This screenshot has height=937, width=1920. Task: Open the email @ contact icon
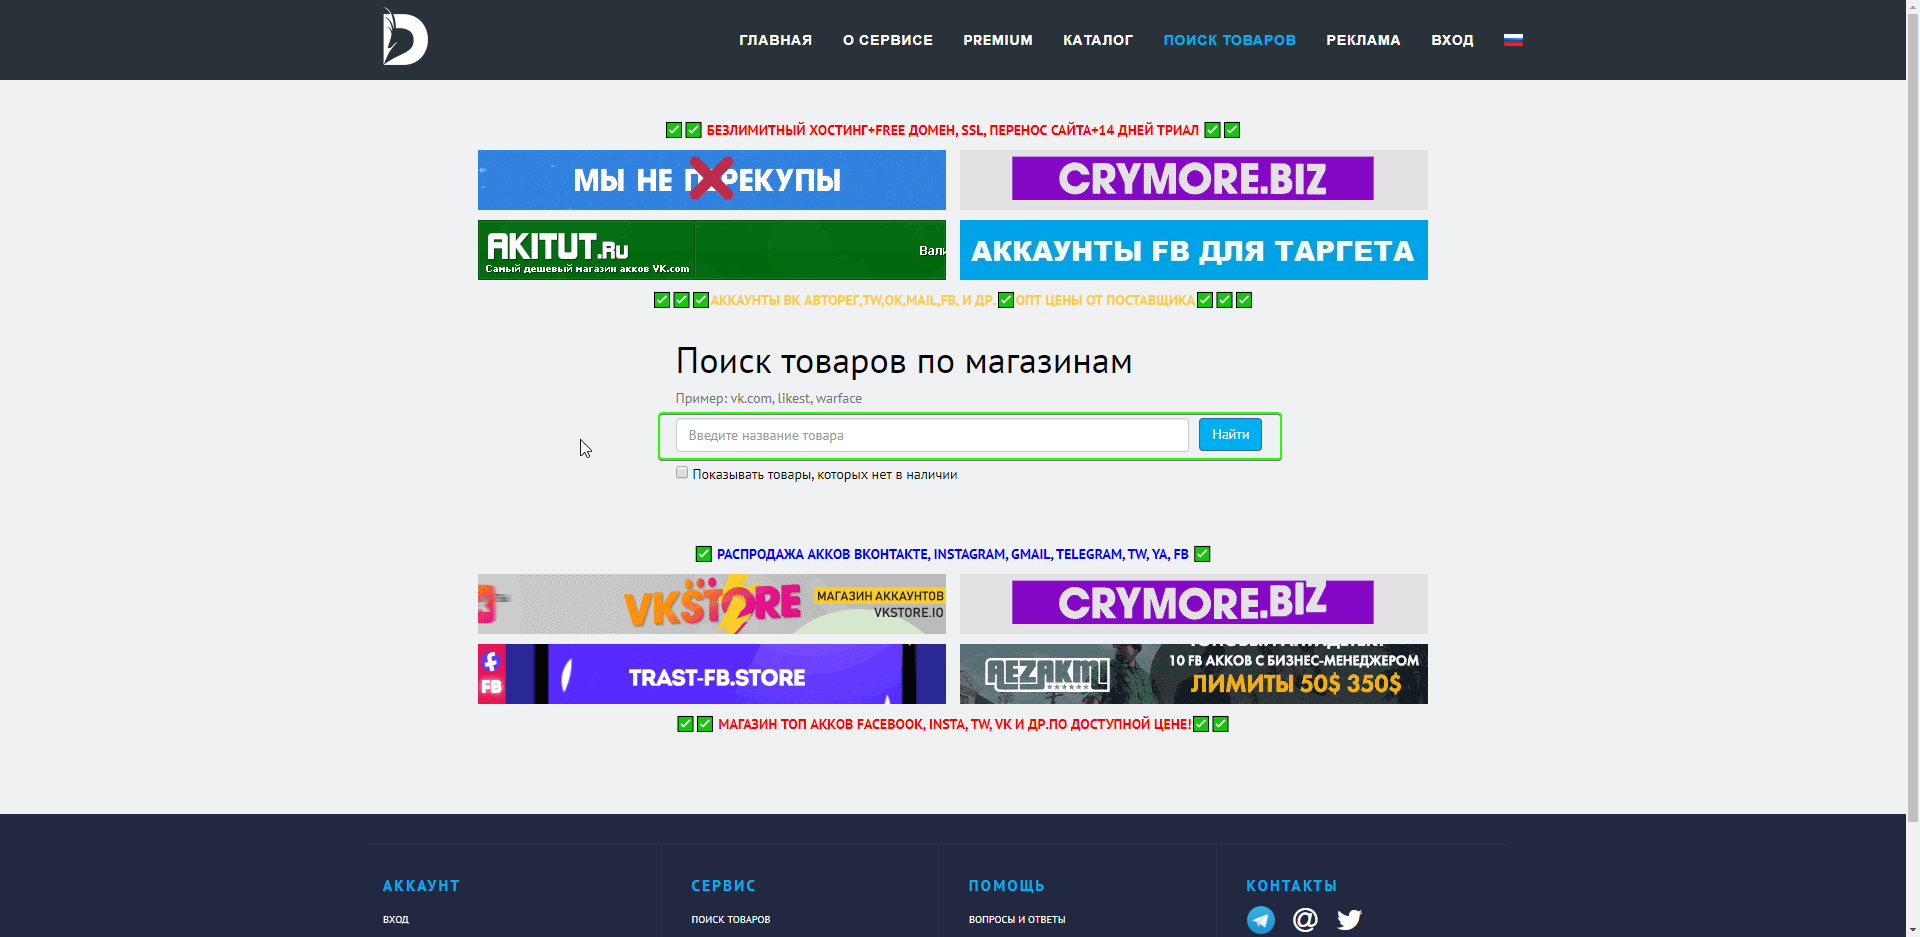coord(1305,920)
